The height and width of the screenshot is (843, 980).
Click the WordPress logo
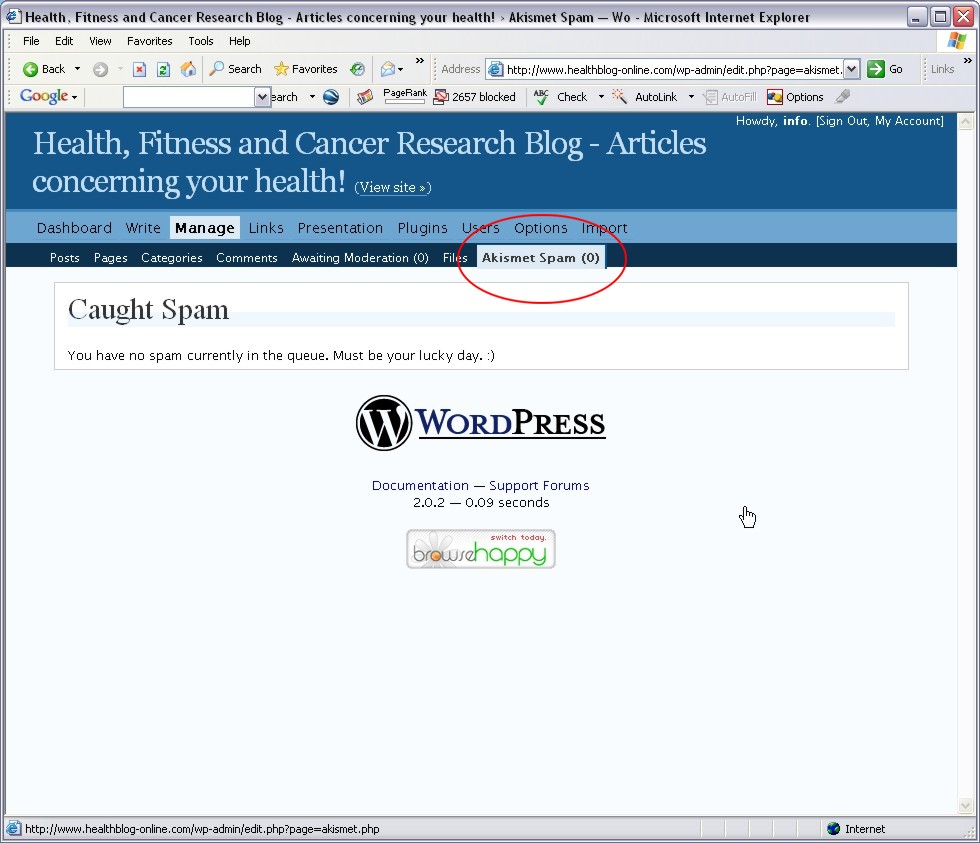[480, 422]
